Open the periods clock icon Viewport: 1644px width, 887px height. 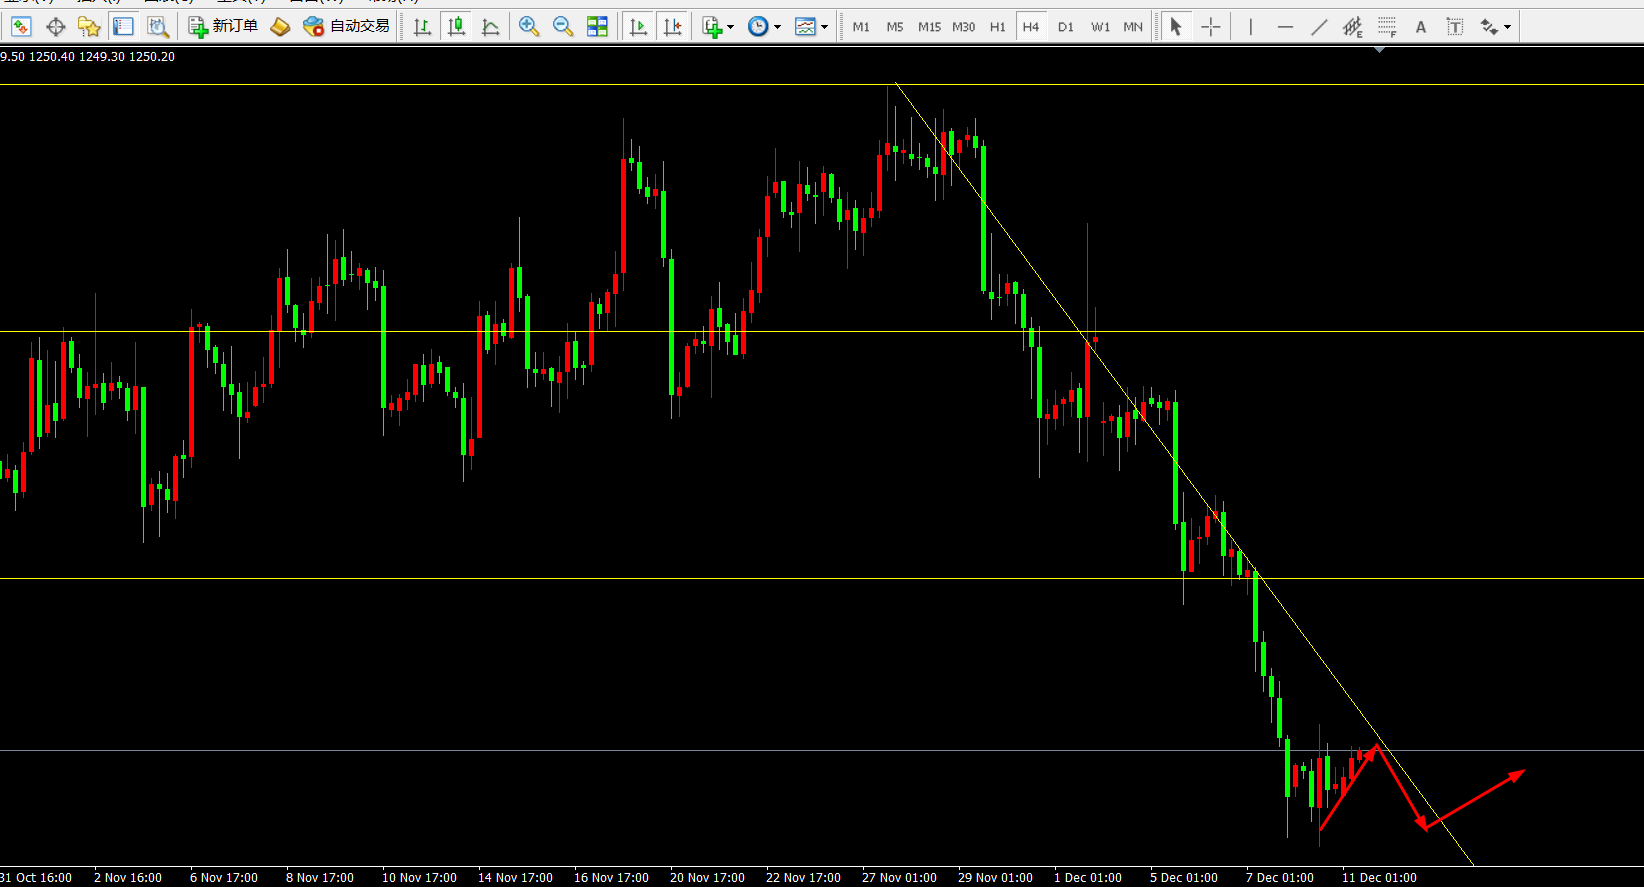click(758, 27)
